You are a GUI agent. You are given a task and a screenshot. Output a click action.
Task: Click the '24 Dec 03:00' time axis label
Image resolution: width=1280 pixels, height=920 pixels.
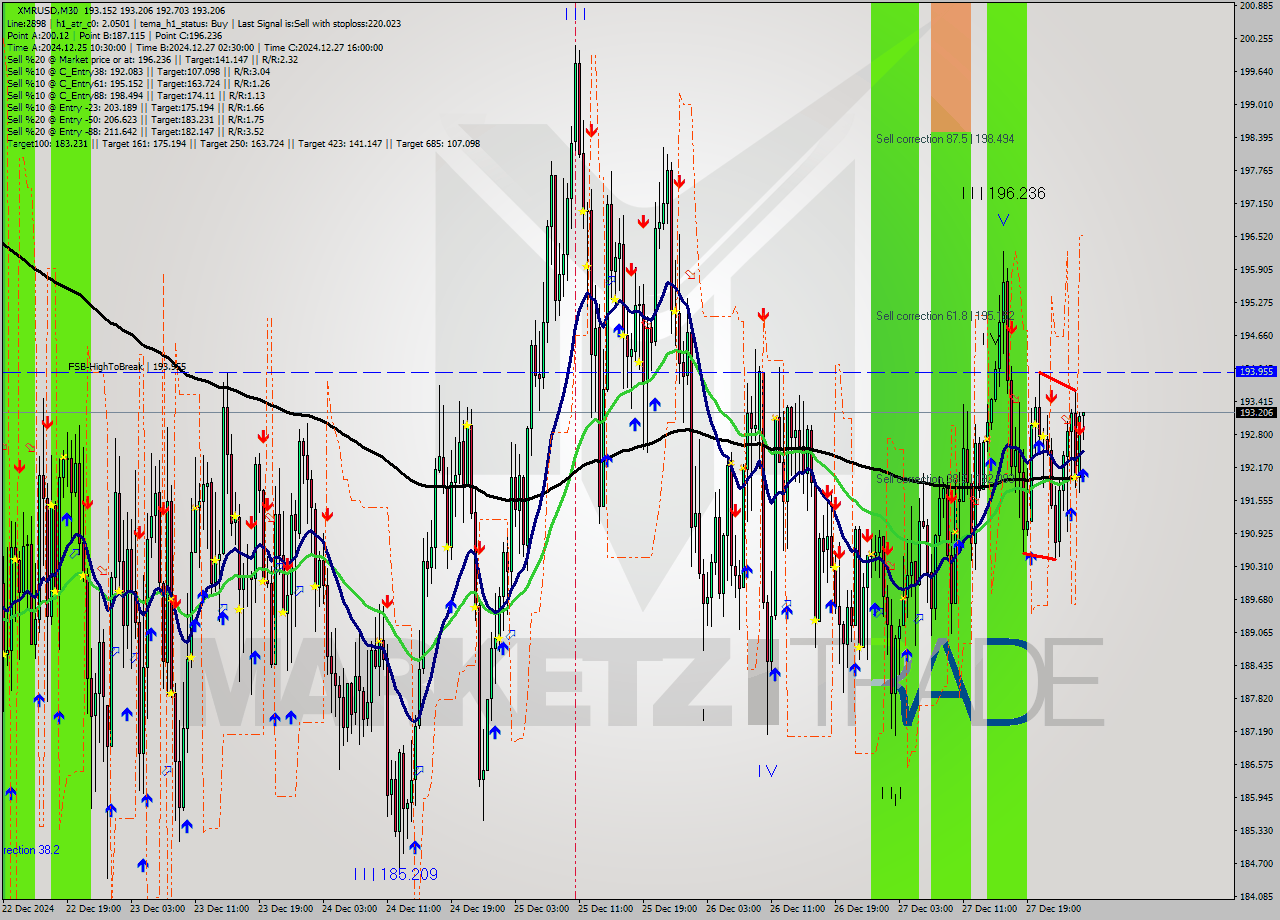click(350, 909)
